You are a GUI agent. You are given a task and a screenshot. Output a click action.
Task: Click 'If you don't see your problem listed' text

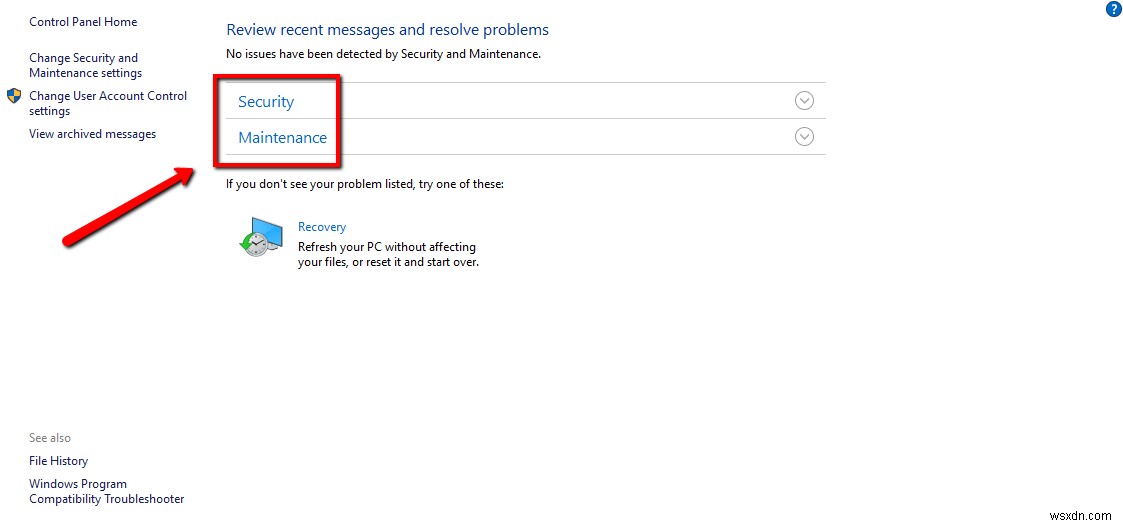pyautogui.click(x=365, y=184)
